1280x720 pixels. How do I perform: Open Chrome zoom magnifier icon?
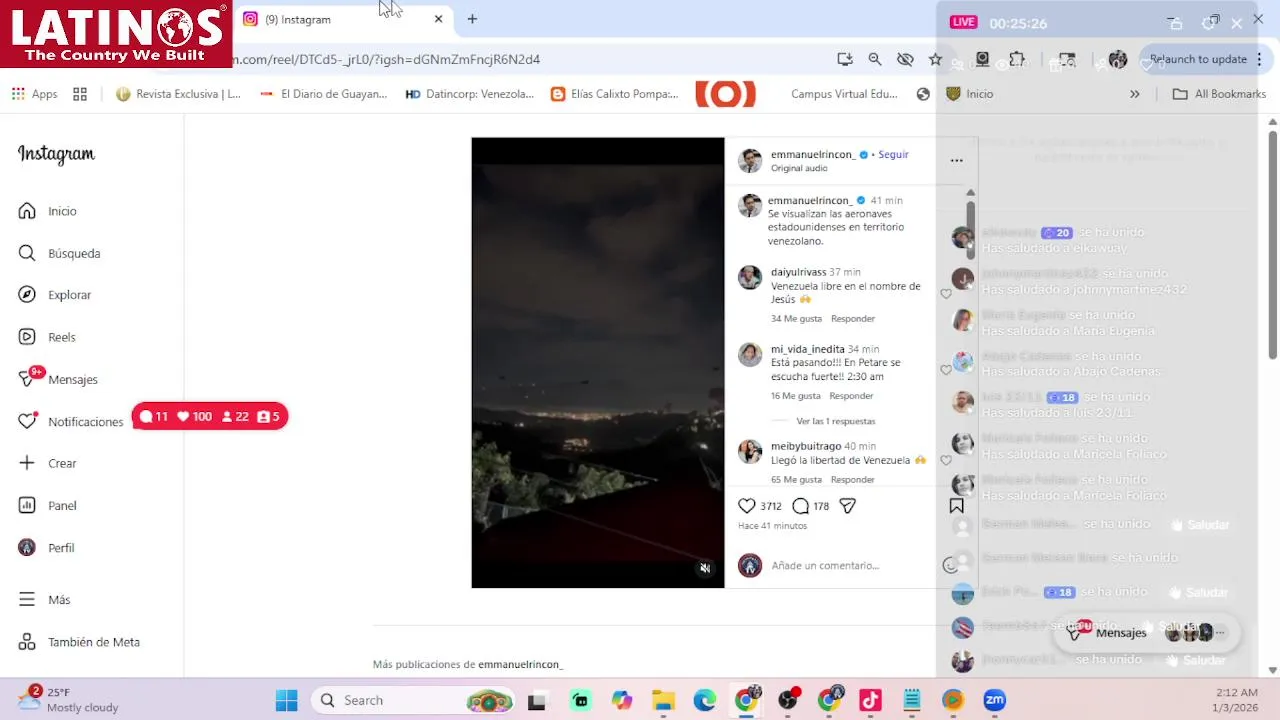point(875,59)
